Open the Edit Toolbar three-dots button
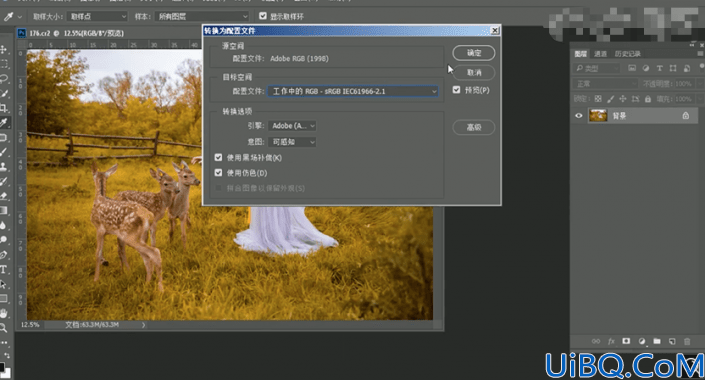The height and width of the screenshot is (380, 705). point(4,343)
